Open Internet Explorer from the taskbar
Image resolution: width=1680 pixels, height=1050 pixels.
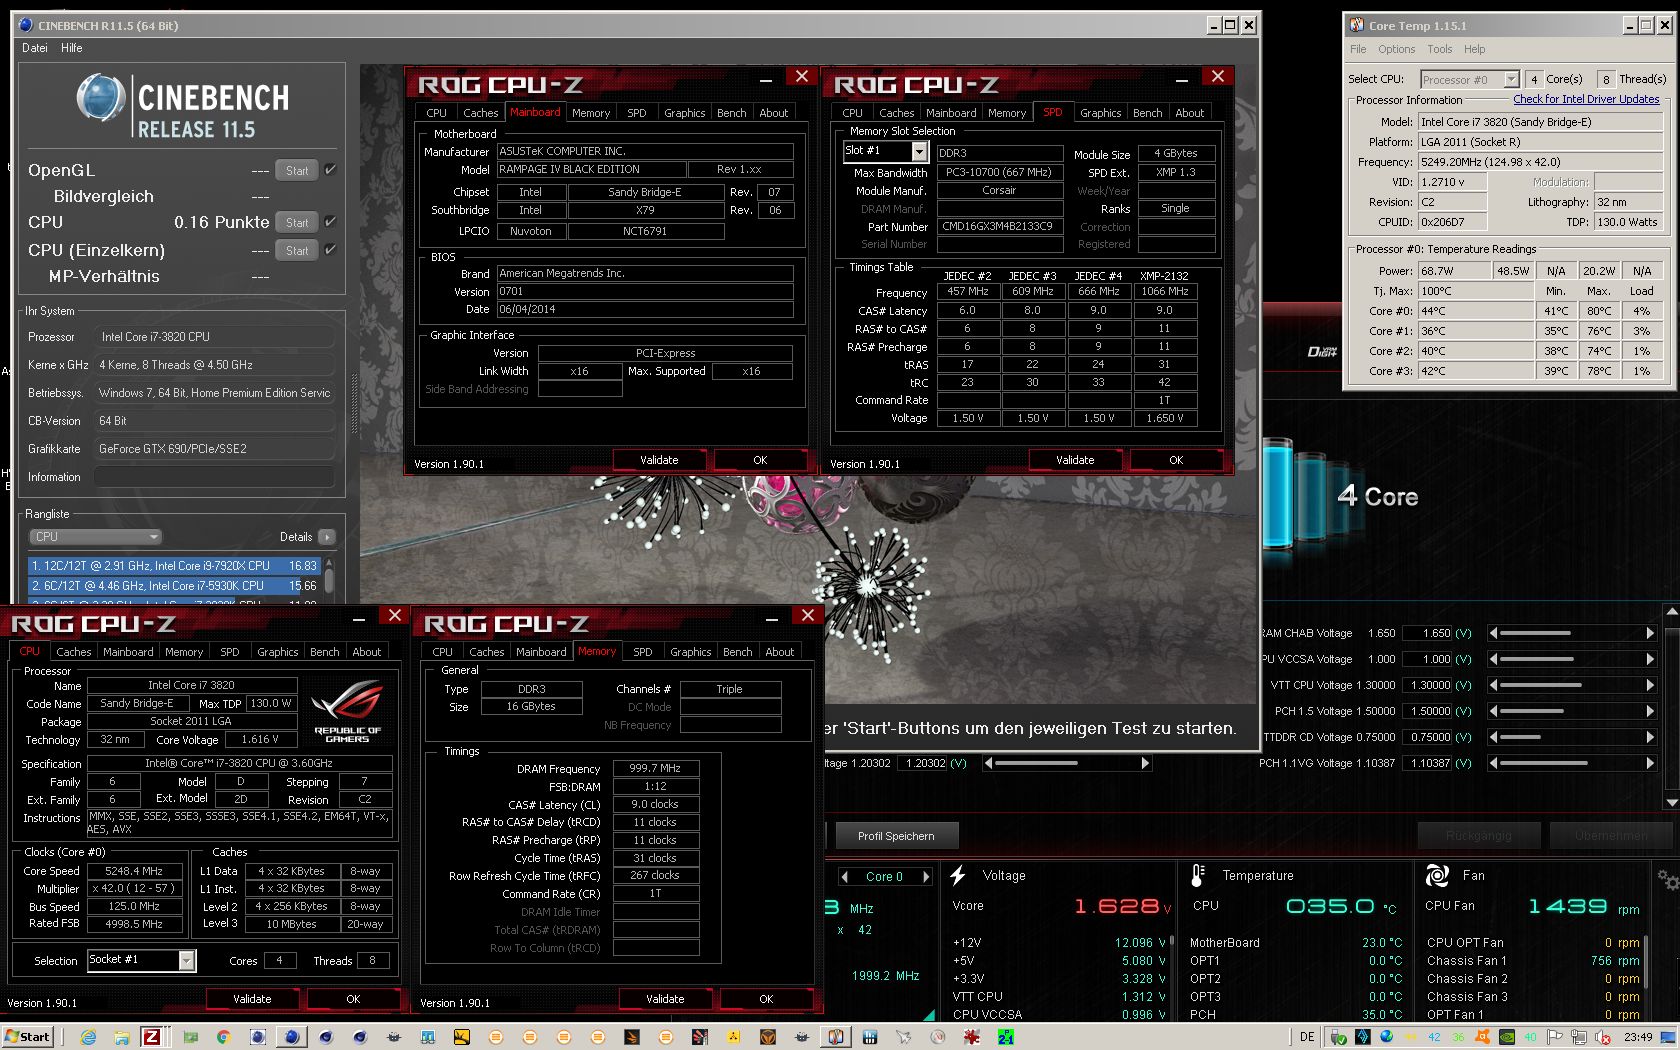pos(88,1037)
